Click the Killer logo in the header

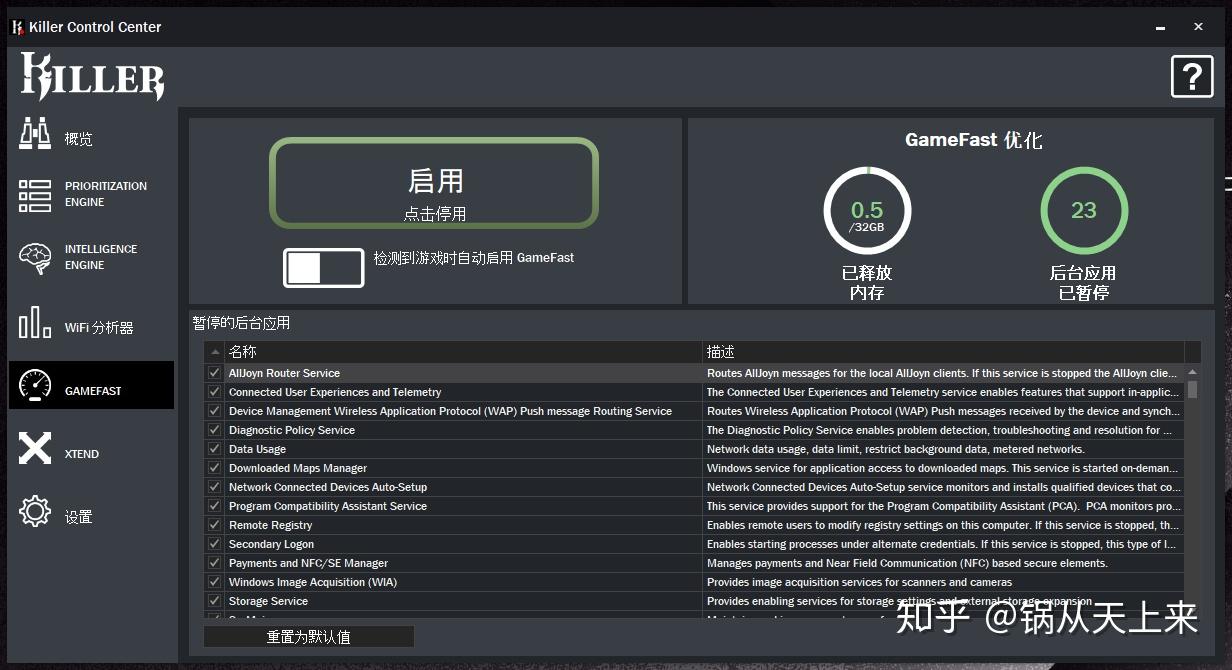coord(93,77)
